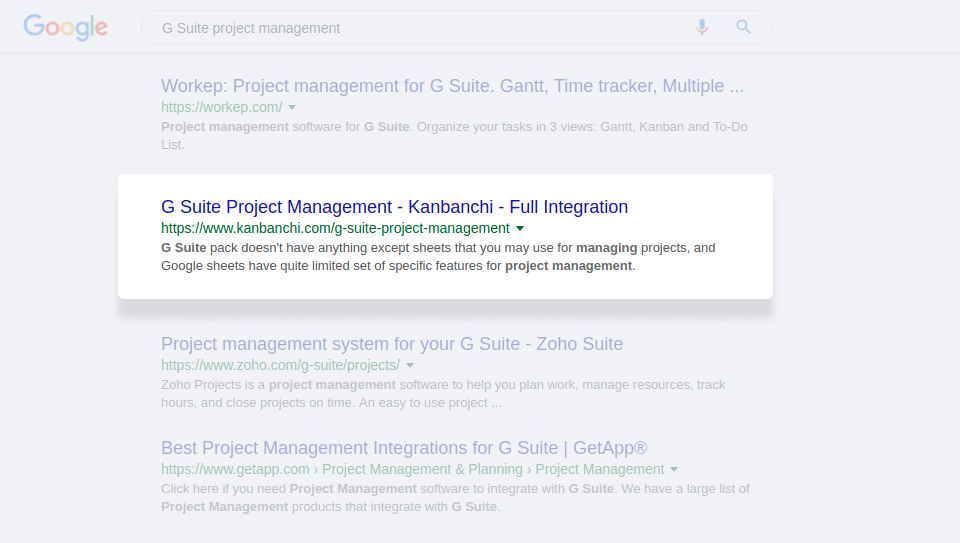Click the kanbanchi.com g-suite-project-management URL

pos(335,228)
